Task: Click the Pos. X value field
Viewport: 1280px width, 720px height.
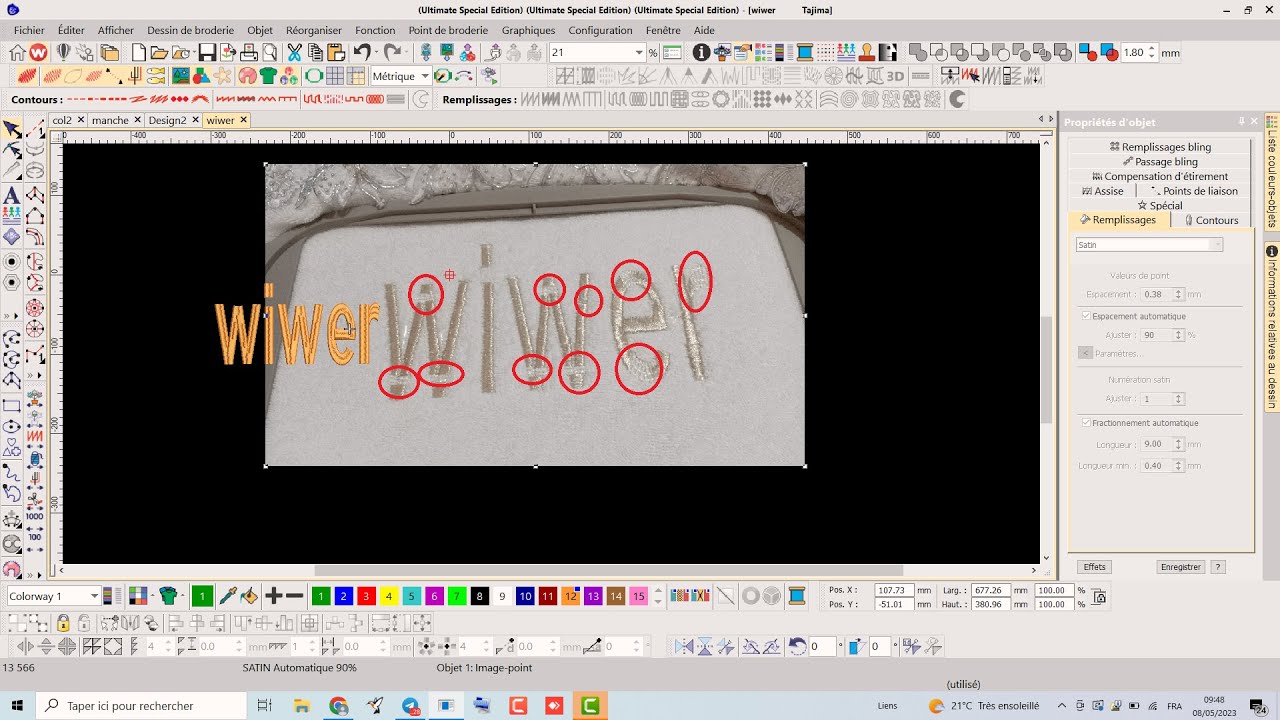Action: [893, 590]
